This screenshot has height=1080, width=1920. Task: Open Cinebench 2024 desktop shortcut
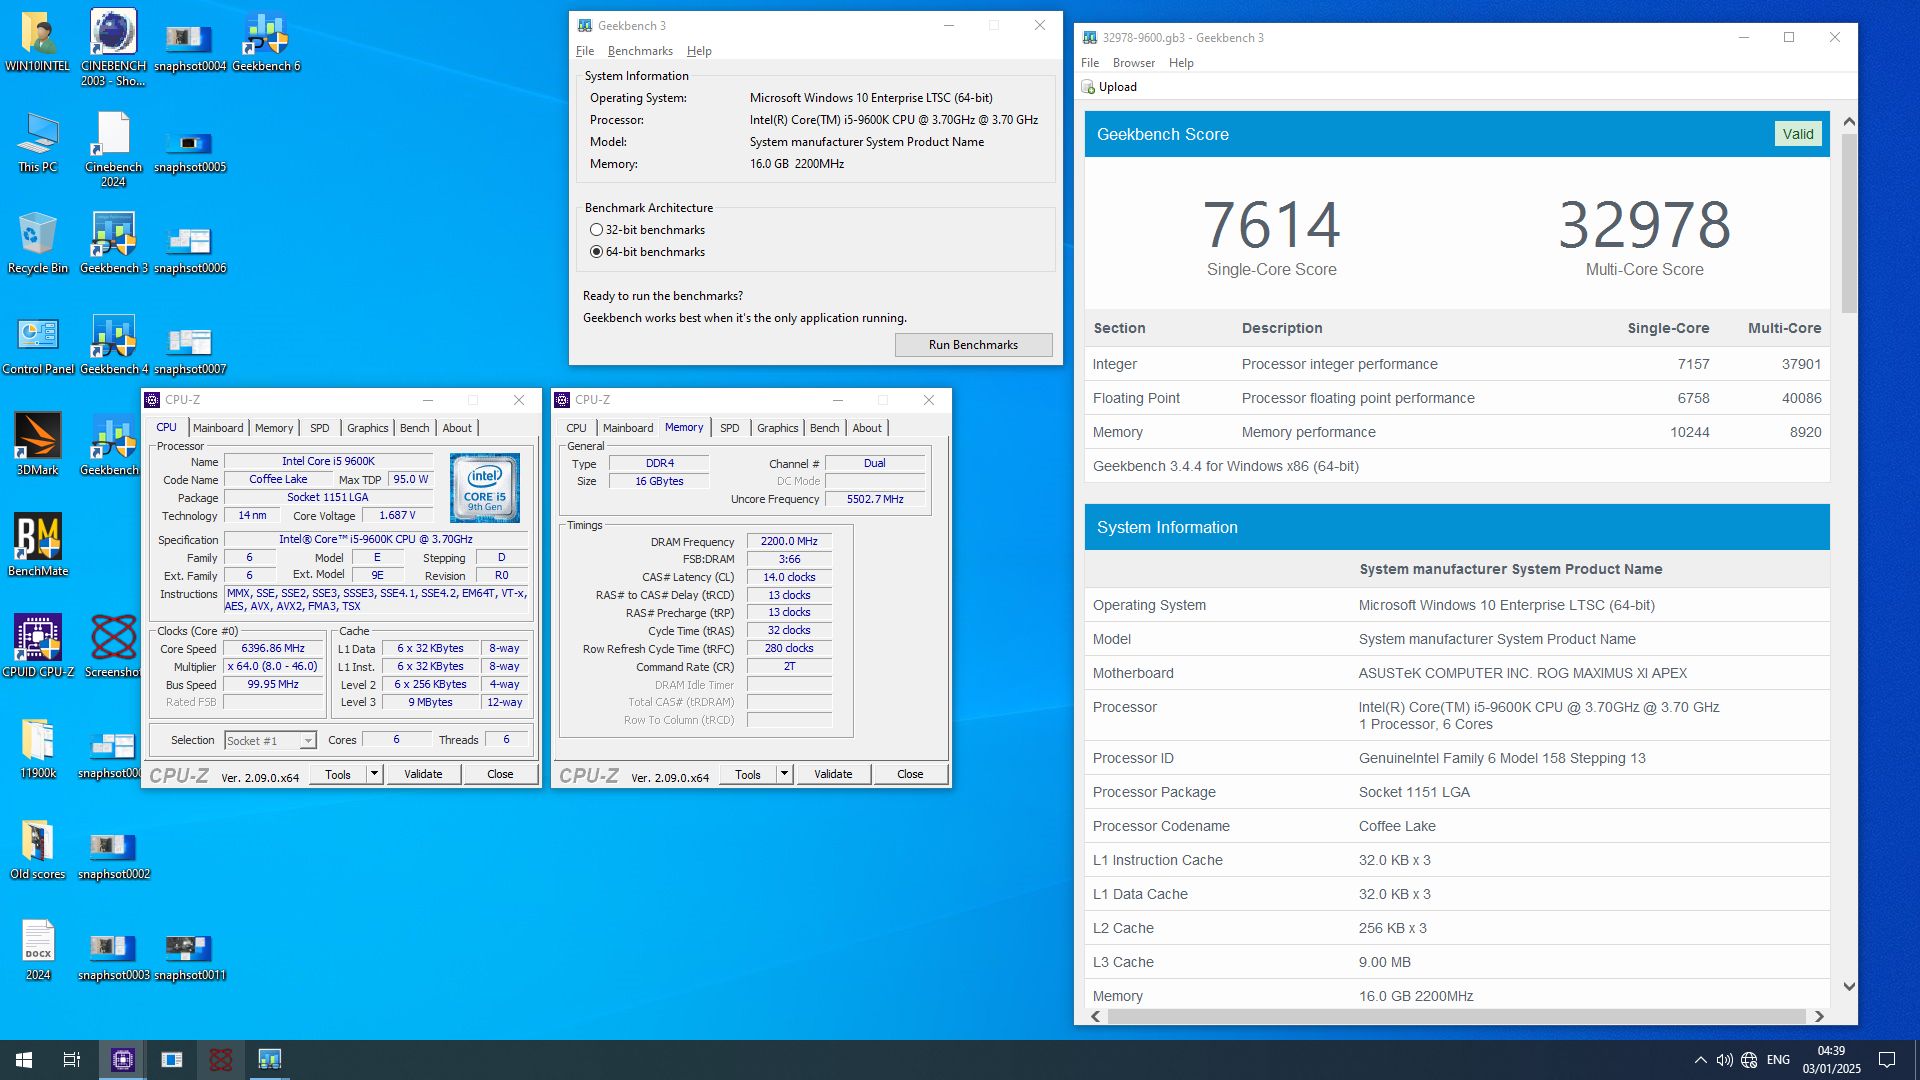pos(113,148)
